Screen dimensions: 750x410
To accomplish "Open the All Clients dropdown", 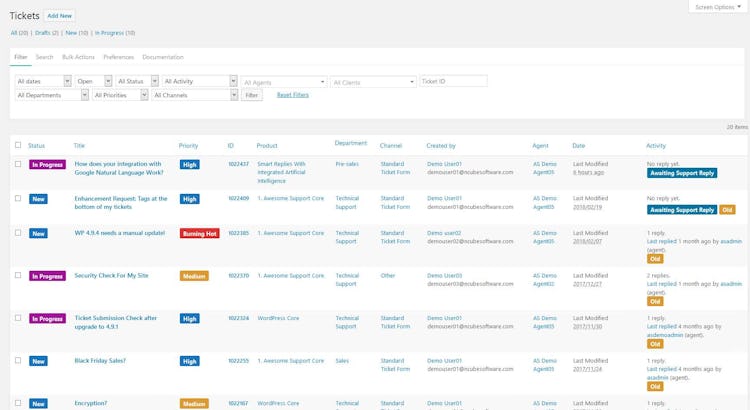I will (x=373, y=82).
